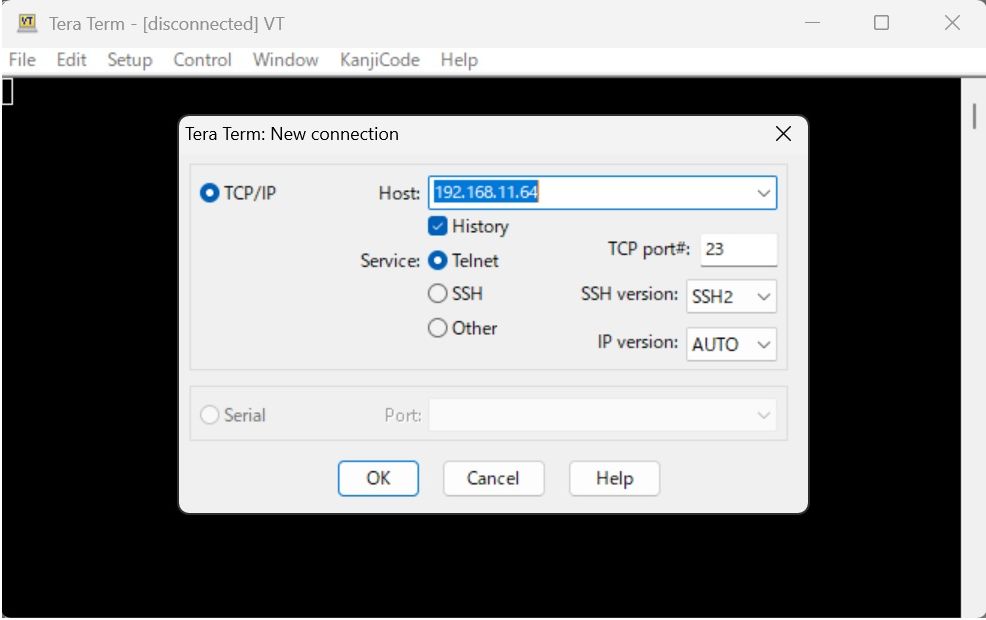The image size is (986, 620).
Task: Choose the Telnet service option
Action: pyautogui.click(x=437, y=260)
